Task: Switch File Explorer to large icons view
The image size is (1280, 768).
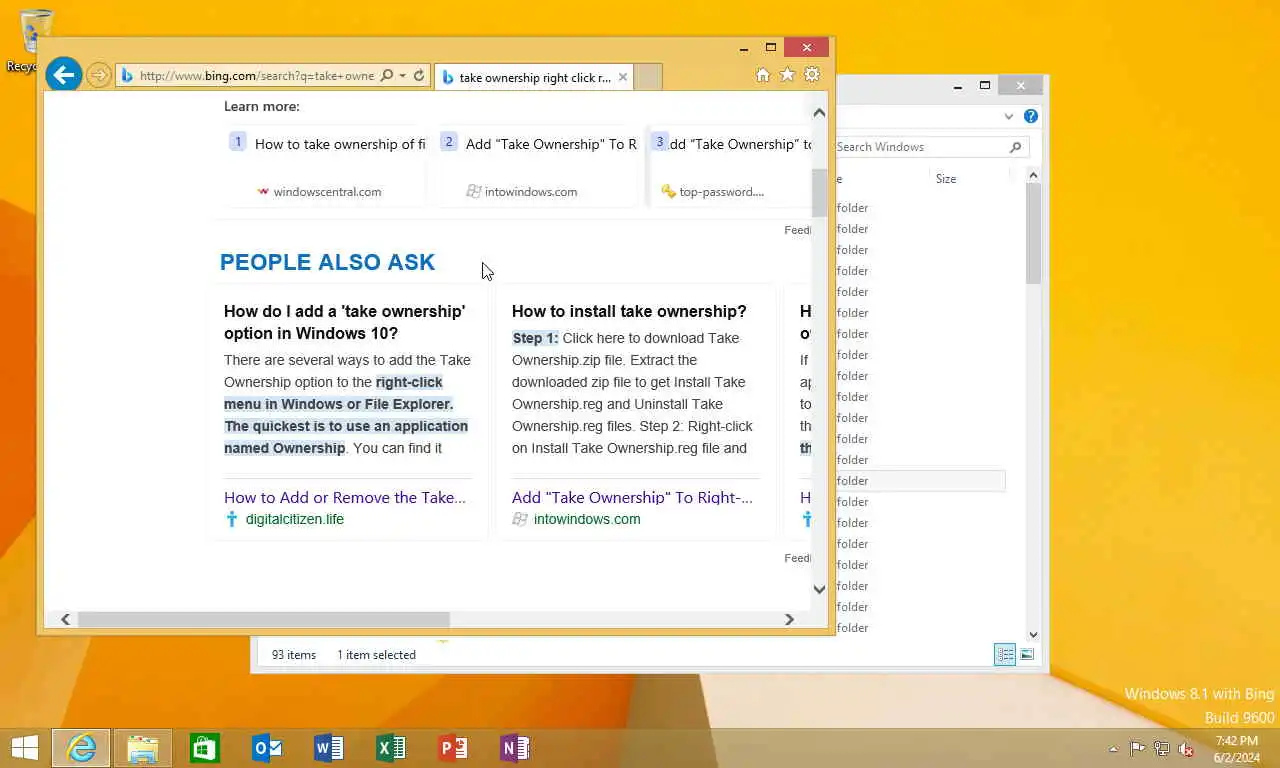Action: pyautogui.click(x=1027, y=654)
